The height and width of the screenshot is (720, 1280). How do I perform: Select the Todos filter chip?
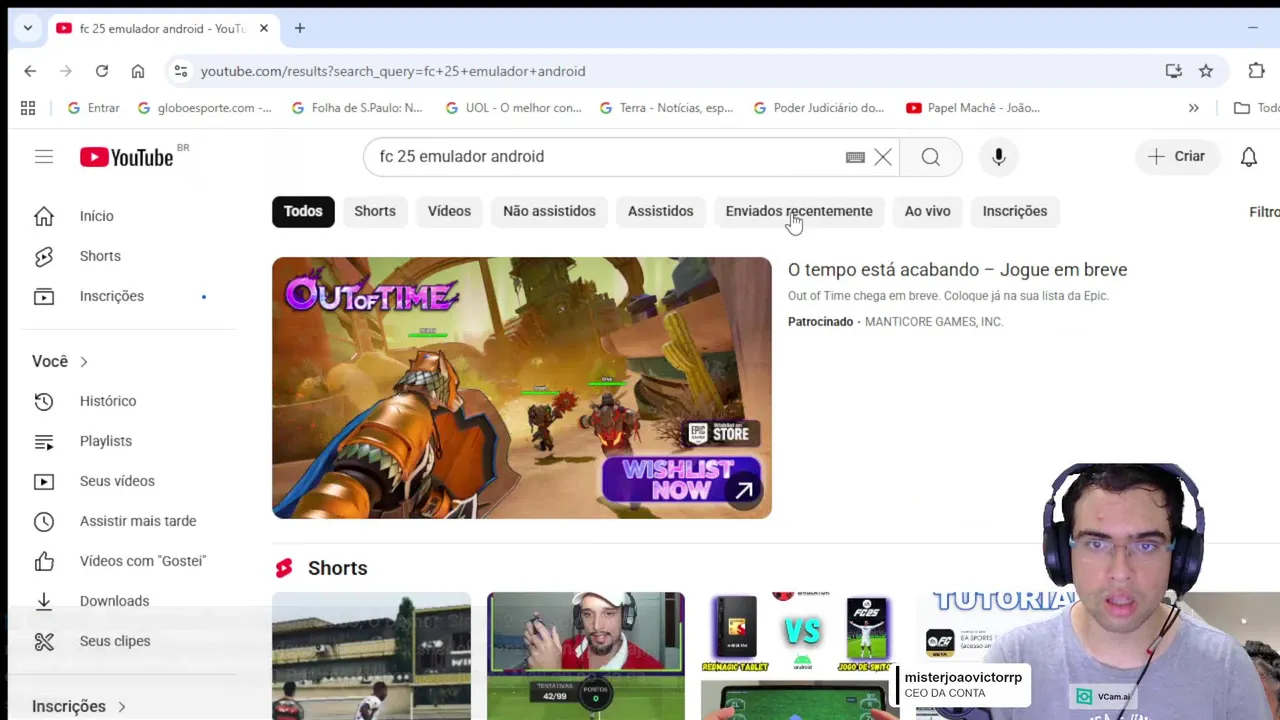tap(303, 211)
